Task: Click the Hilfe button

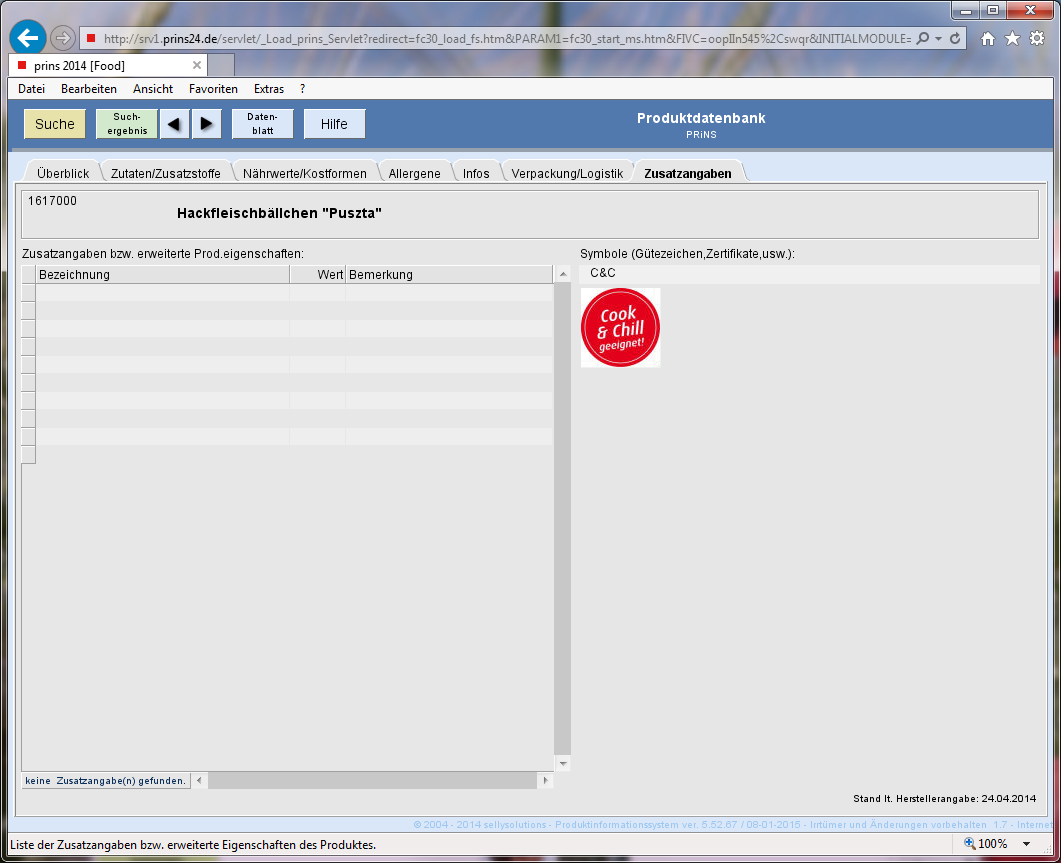Action: point(334,124)
